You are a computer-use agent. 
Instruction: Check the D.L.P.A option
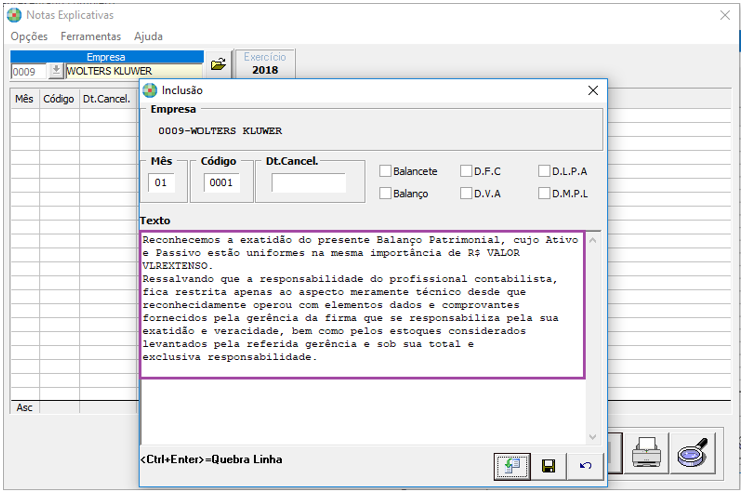(x=544, y=171)
